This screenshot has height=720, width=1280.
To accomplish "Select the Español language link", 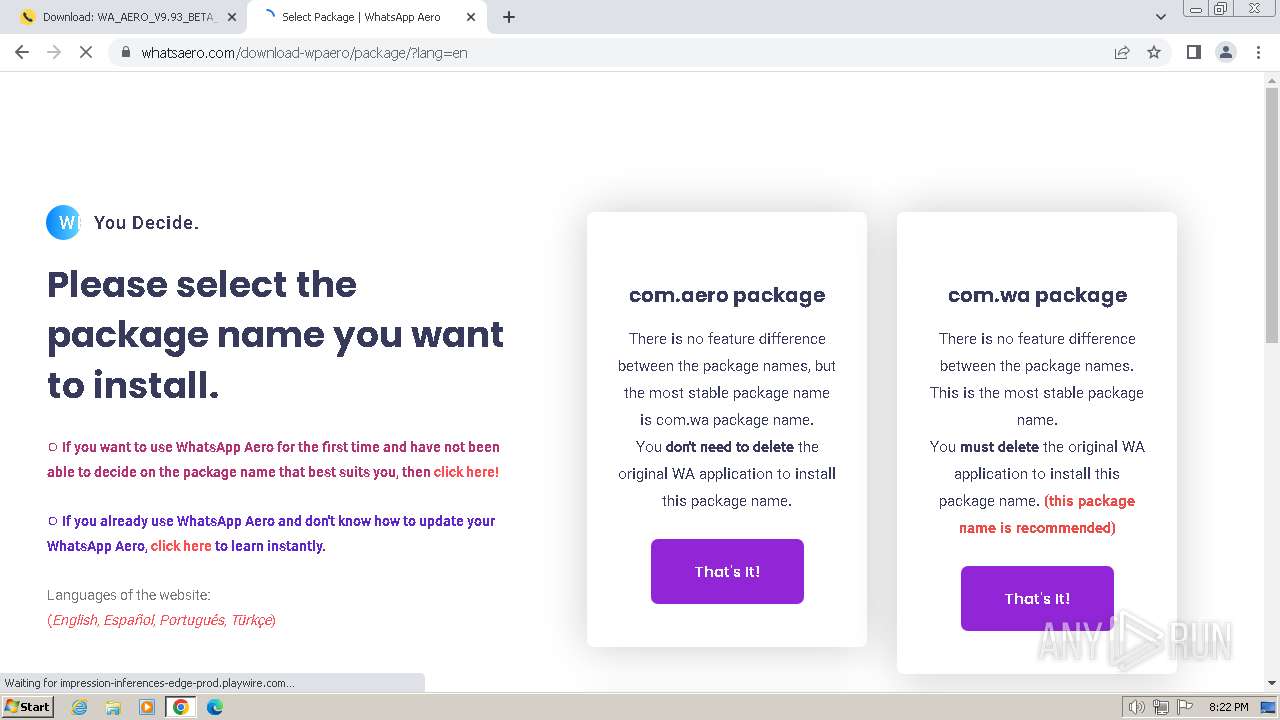I will pos(129,620).
